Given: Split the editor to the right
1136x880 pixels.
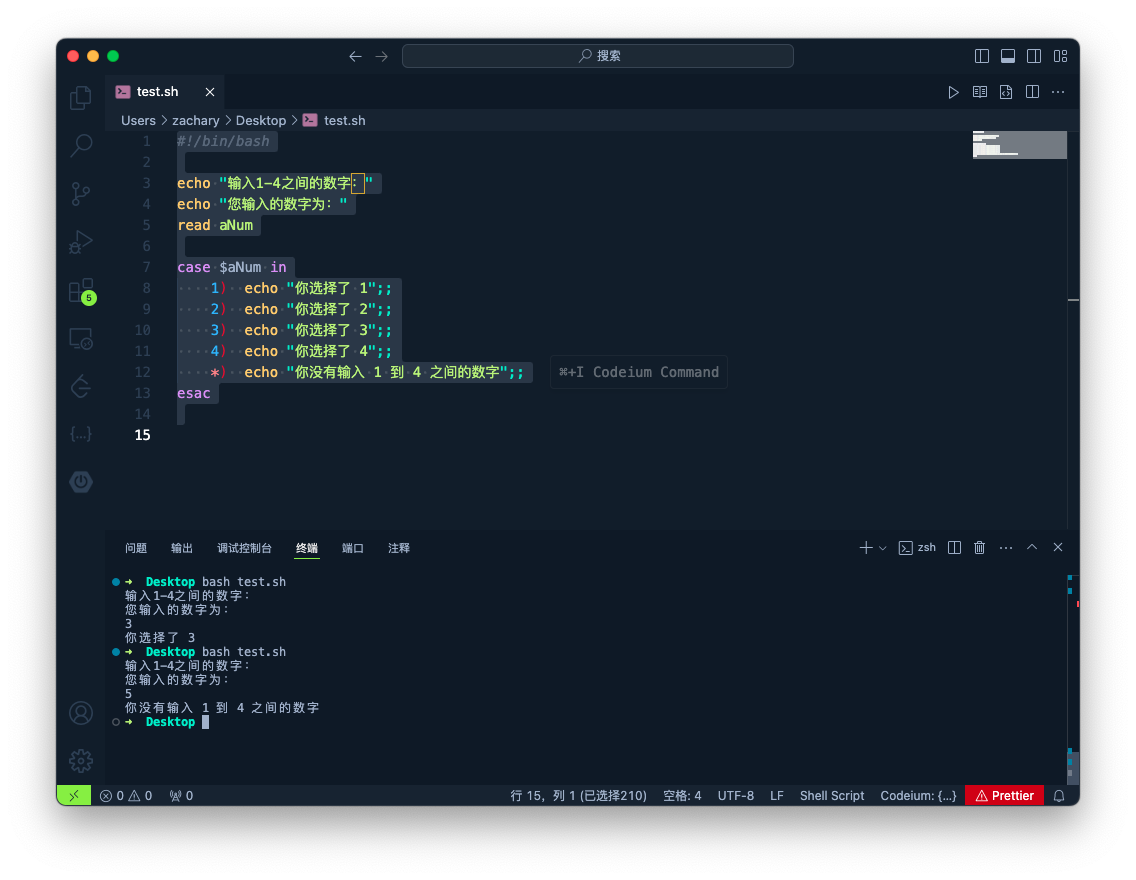Looking at the screenshot, I should [x=1032, y=92].
